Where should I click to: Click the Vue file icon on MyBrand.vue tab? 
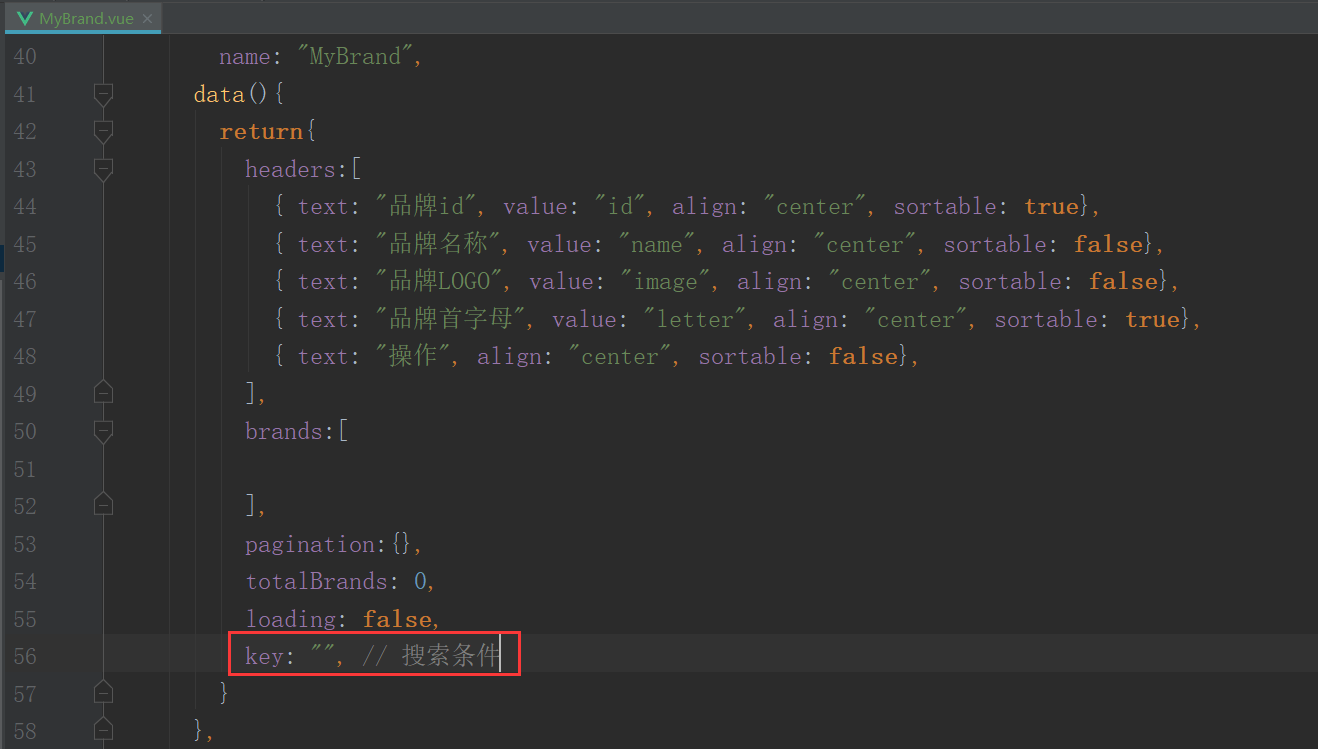point(23,19)
